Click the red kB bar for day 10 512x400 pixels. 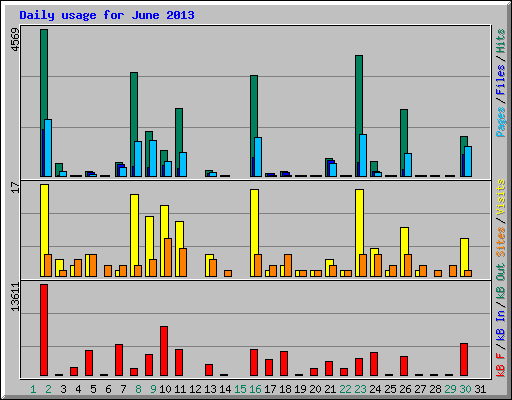click(x=164, y=351)
